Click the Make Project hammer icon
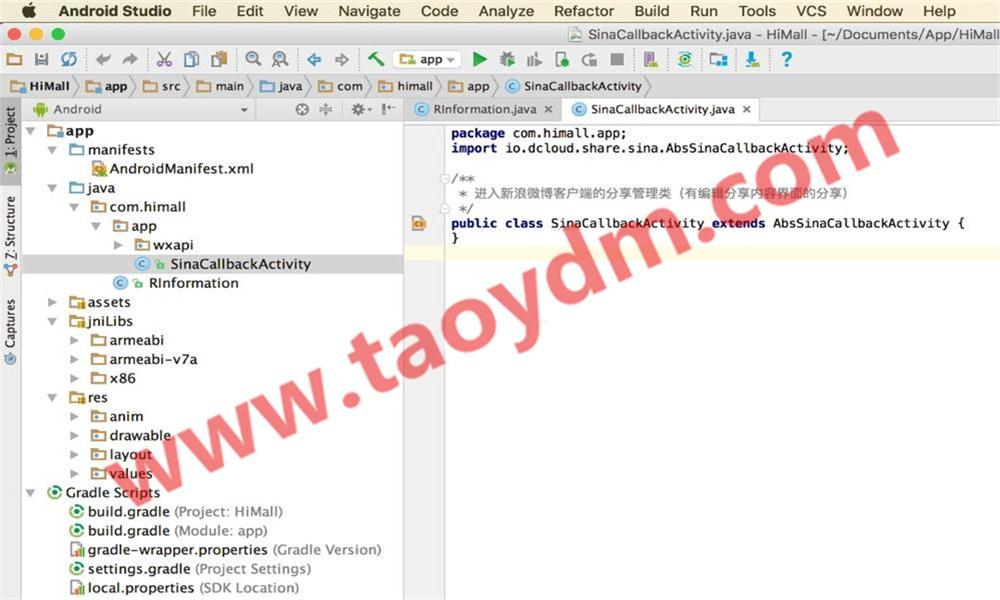The image size is (1000, 600). pyautogui.click(x=376, y=59)
